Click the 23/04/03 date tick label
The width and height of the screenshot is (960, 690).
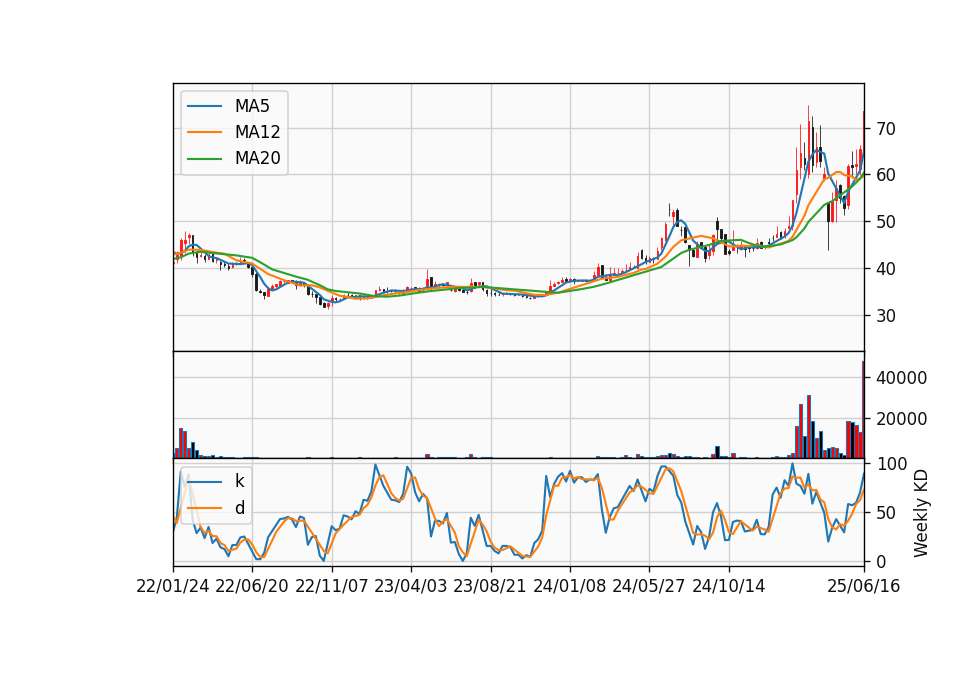point(410,586)
